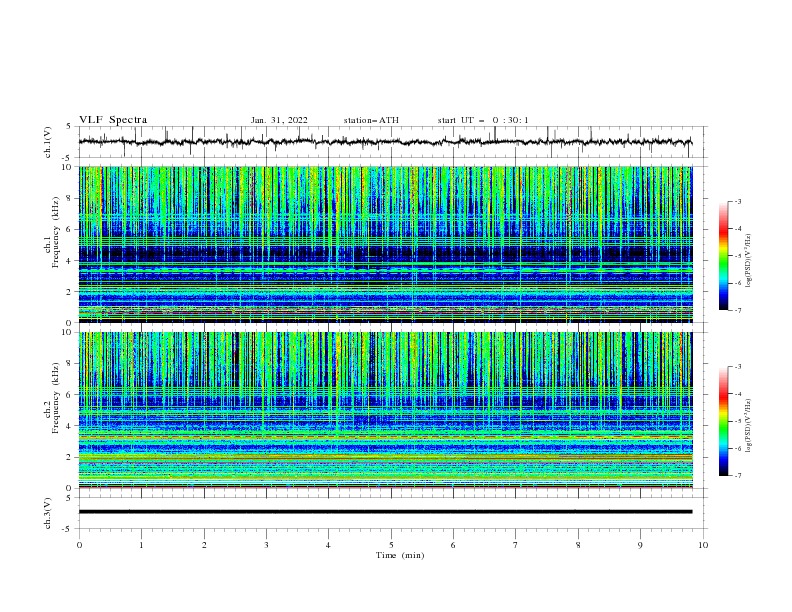792x612 pixels.
Task: Click the "-3" tick on ch.1 colorbar
Action: point(737,201)
